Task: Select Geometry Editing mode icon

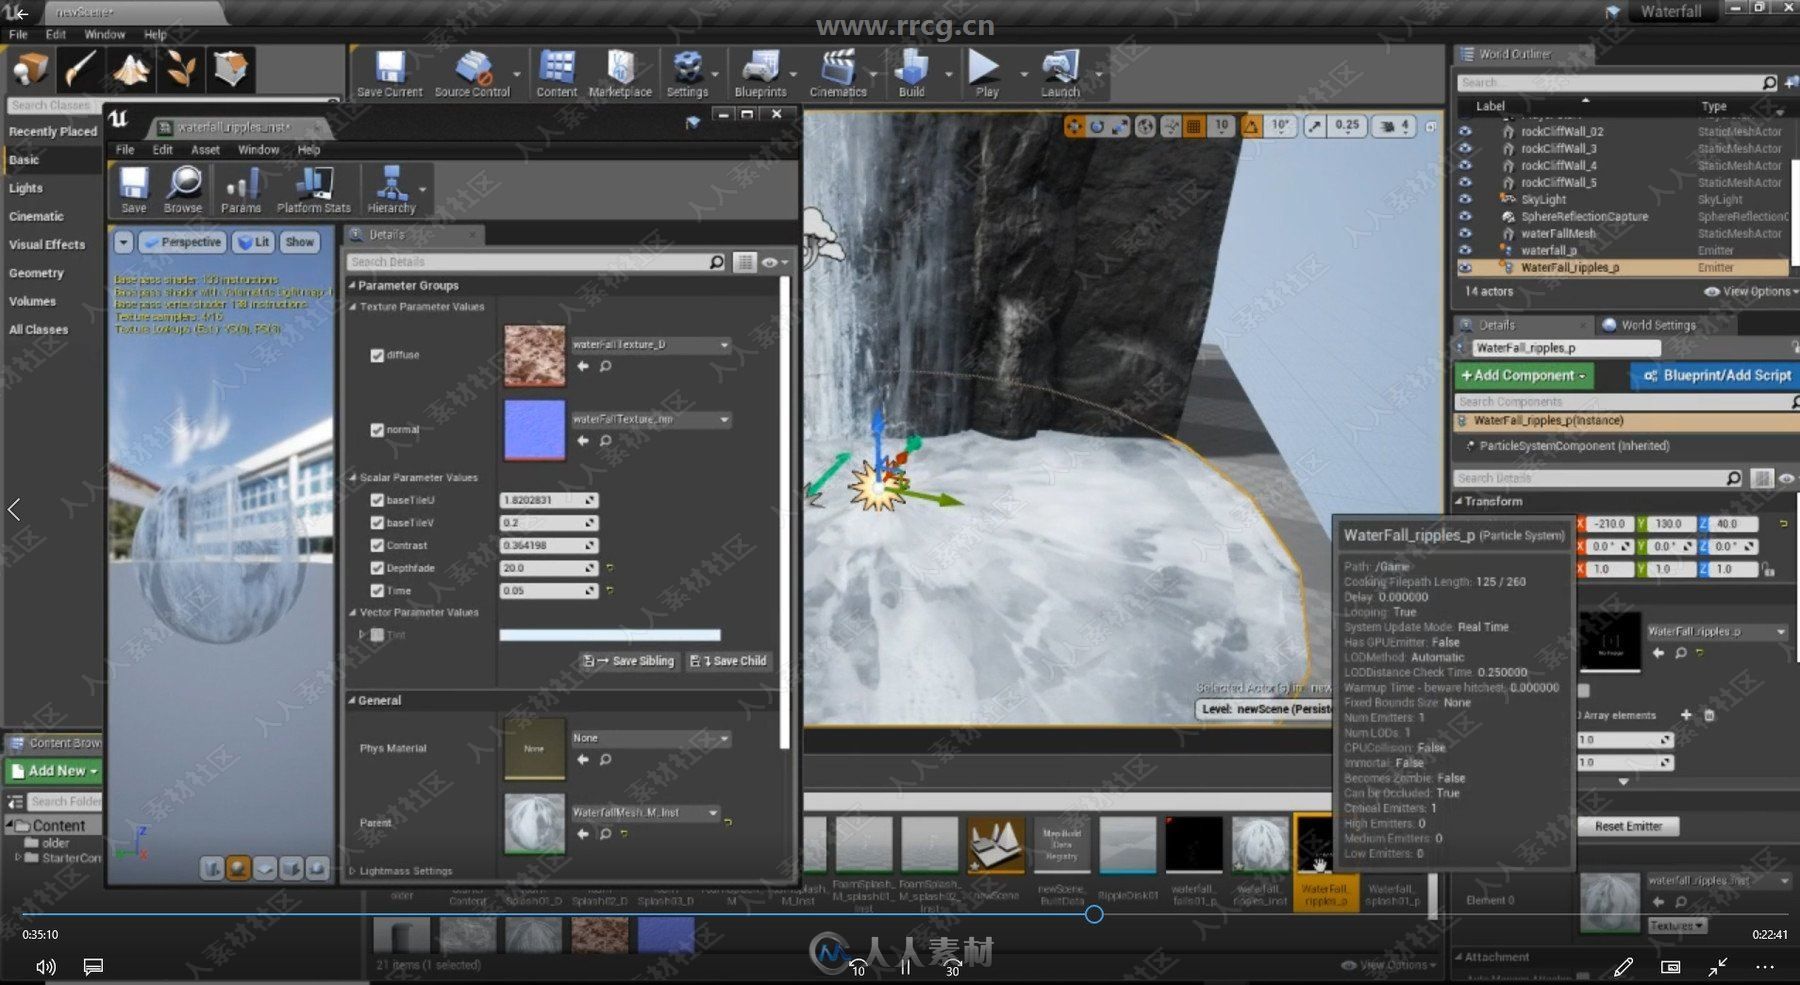Action: pos(231,69)
